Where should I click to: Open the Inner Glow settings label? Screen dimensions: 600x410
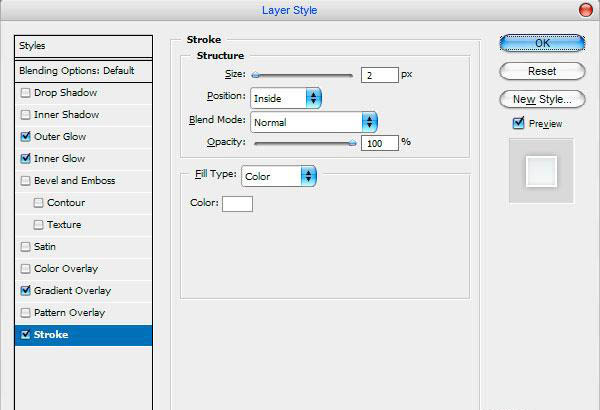(59, 158)
